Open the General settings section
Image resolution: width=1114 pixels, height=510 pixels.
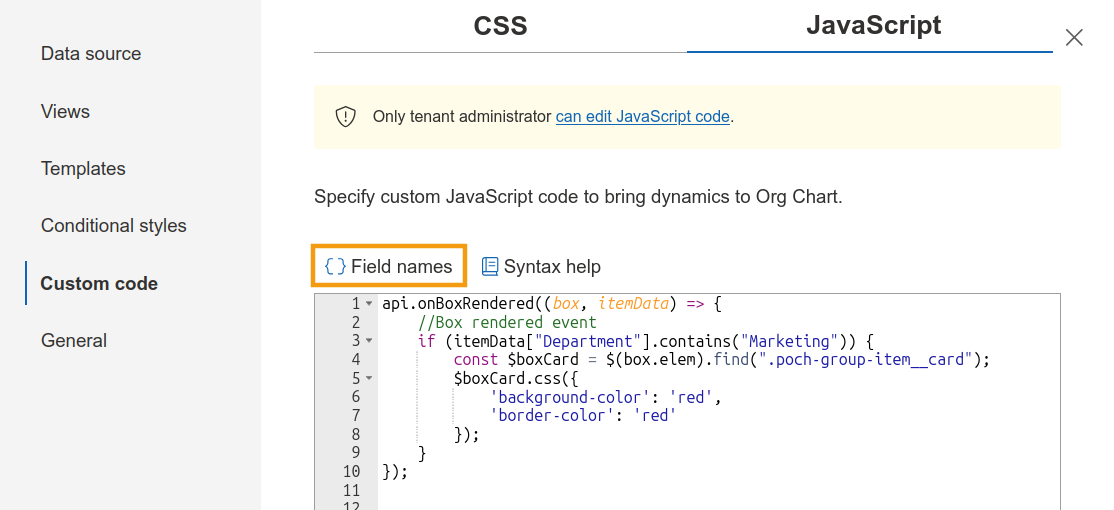pos(74,340)
